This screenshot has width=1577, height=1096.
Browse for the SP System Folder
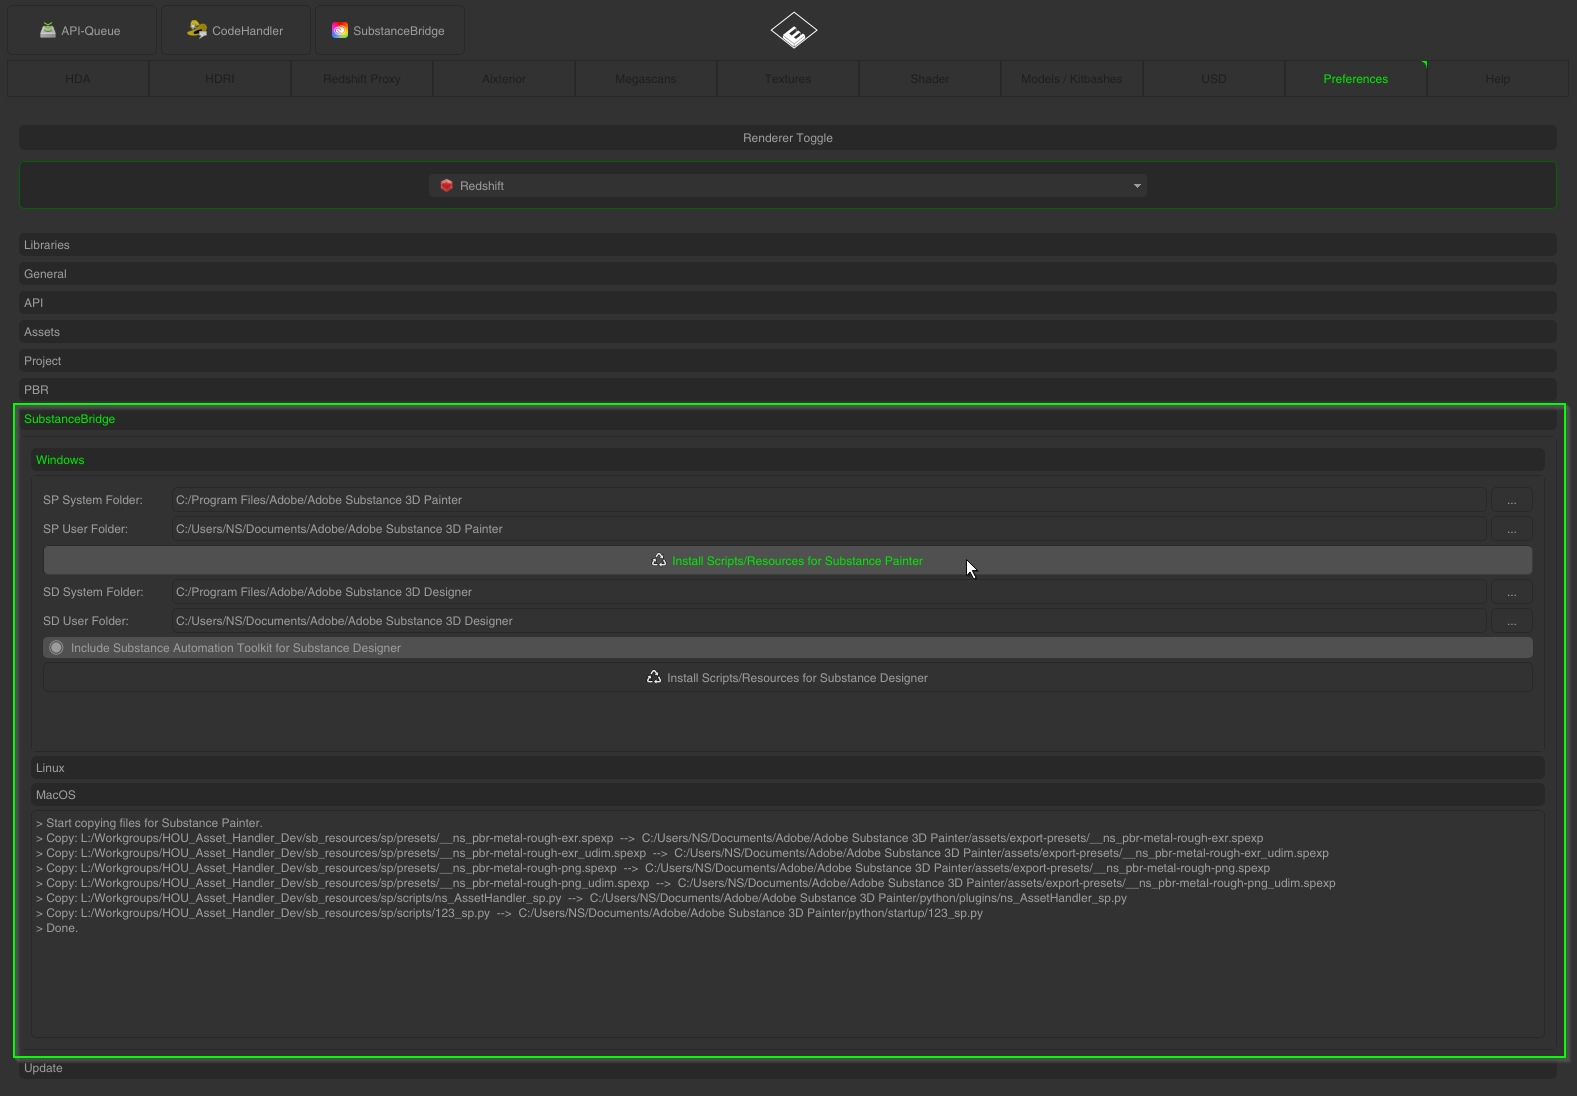(1511, 500)
